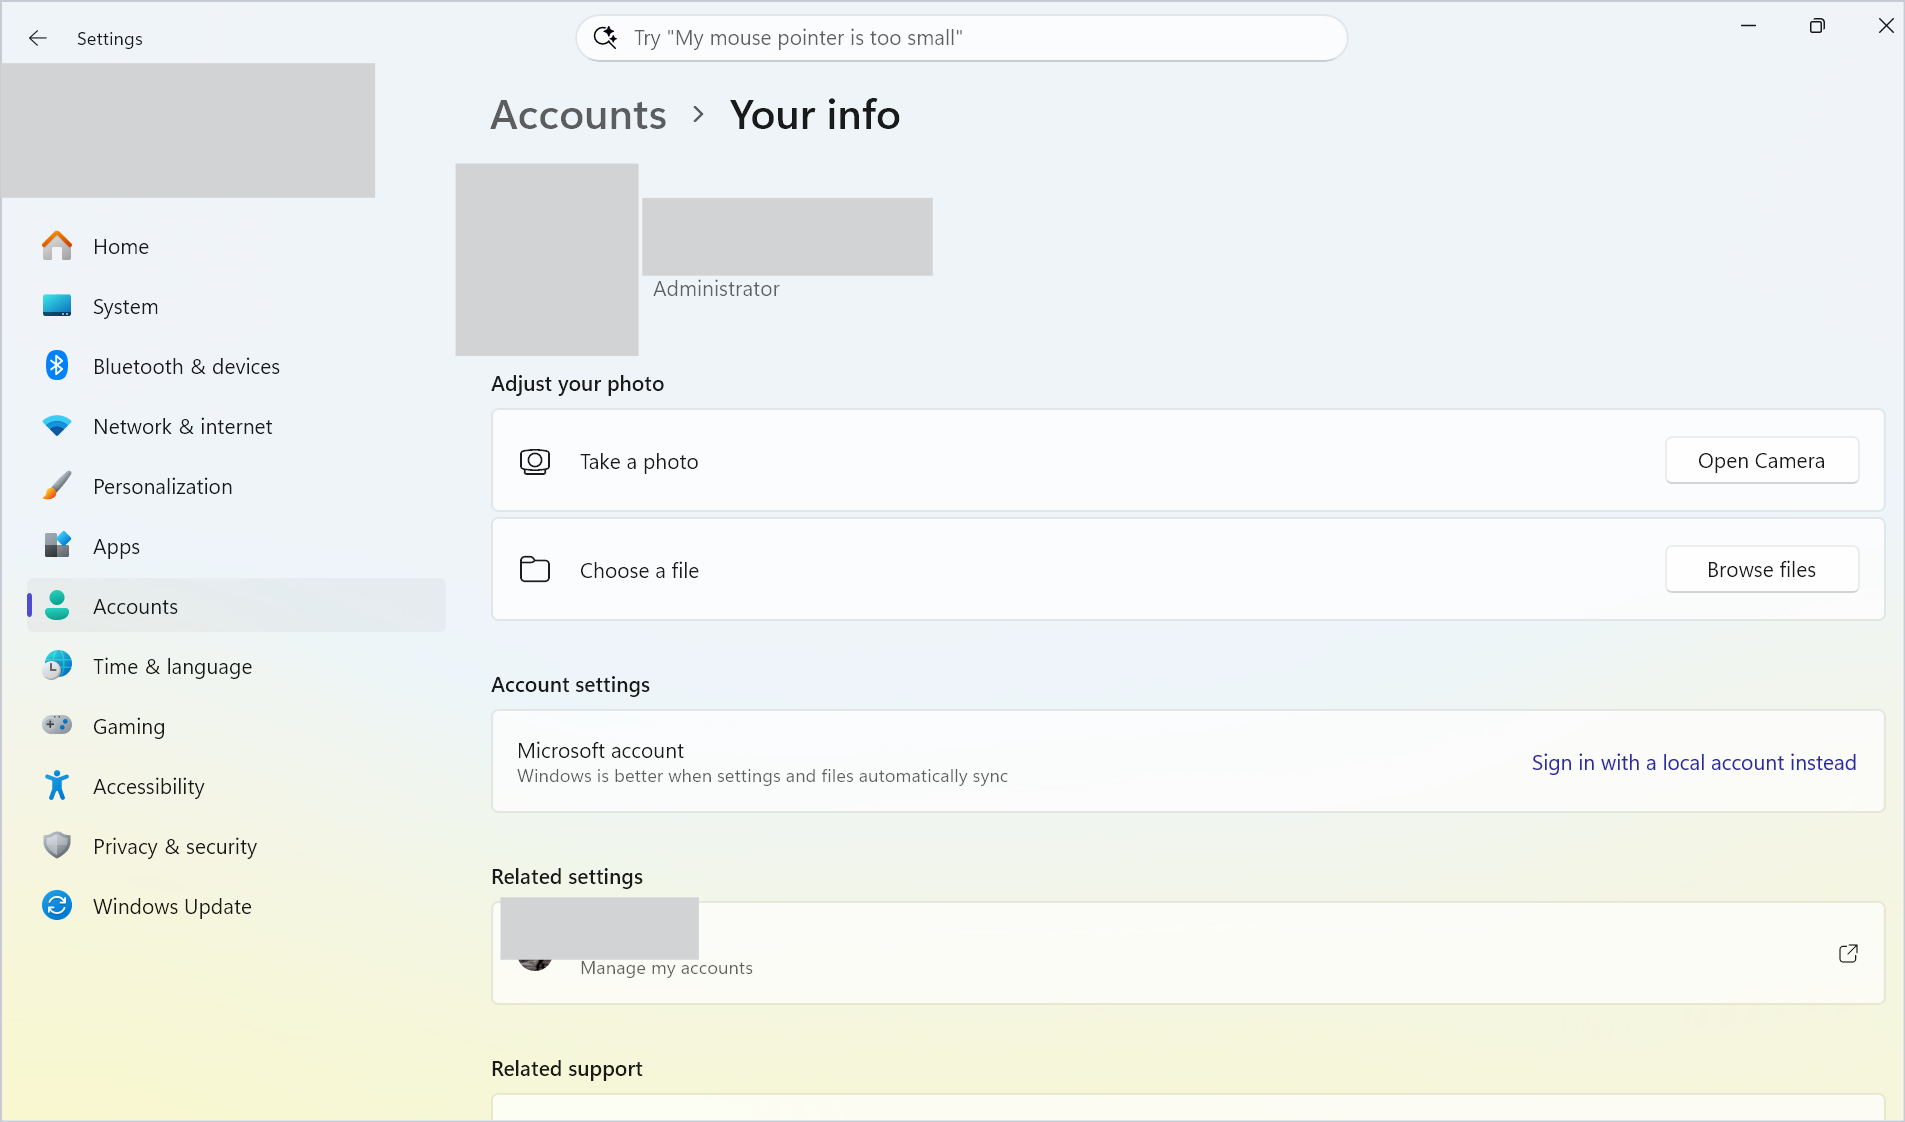1905x1122 pixels.
Task: Navigate to Privacy & security
Action: tap(236, 846)
